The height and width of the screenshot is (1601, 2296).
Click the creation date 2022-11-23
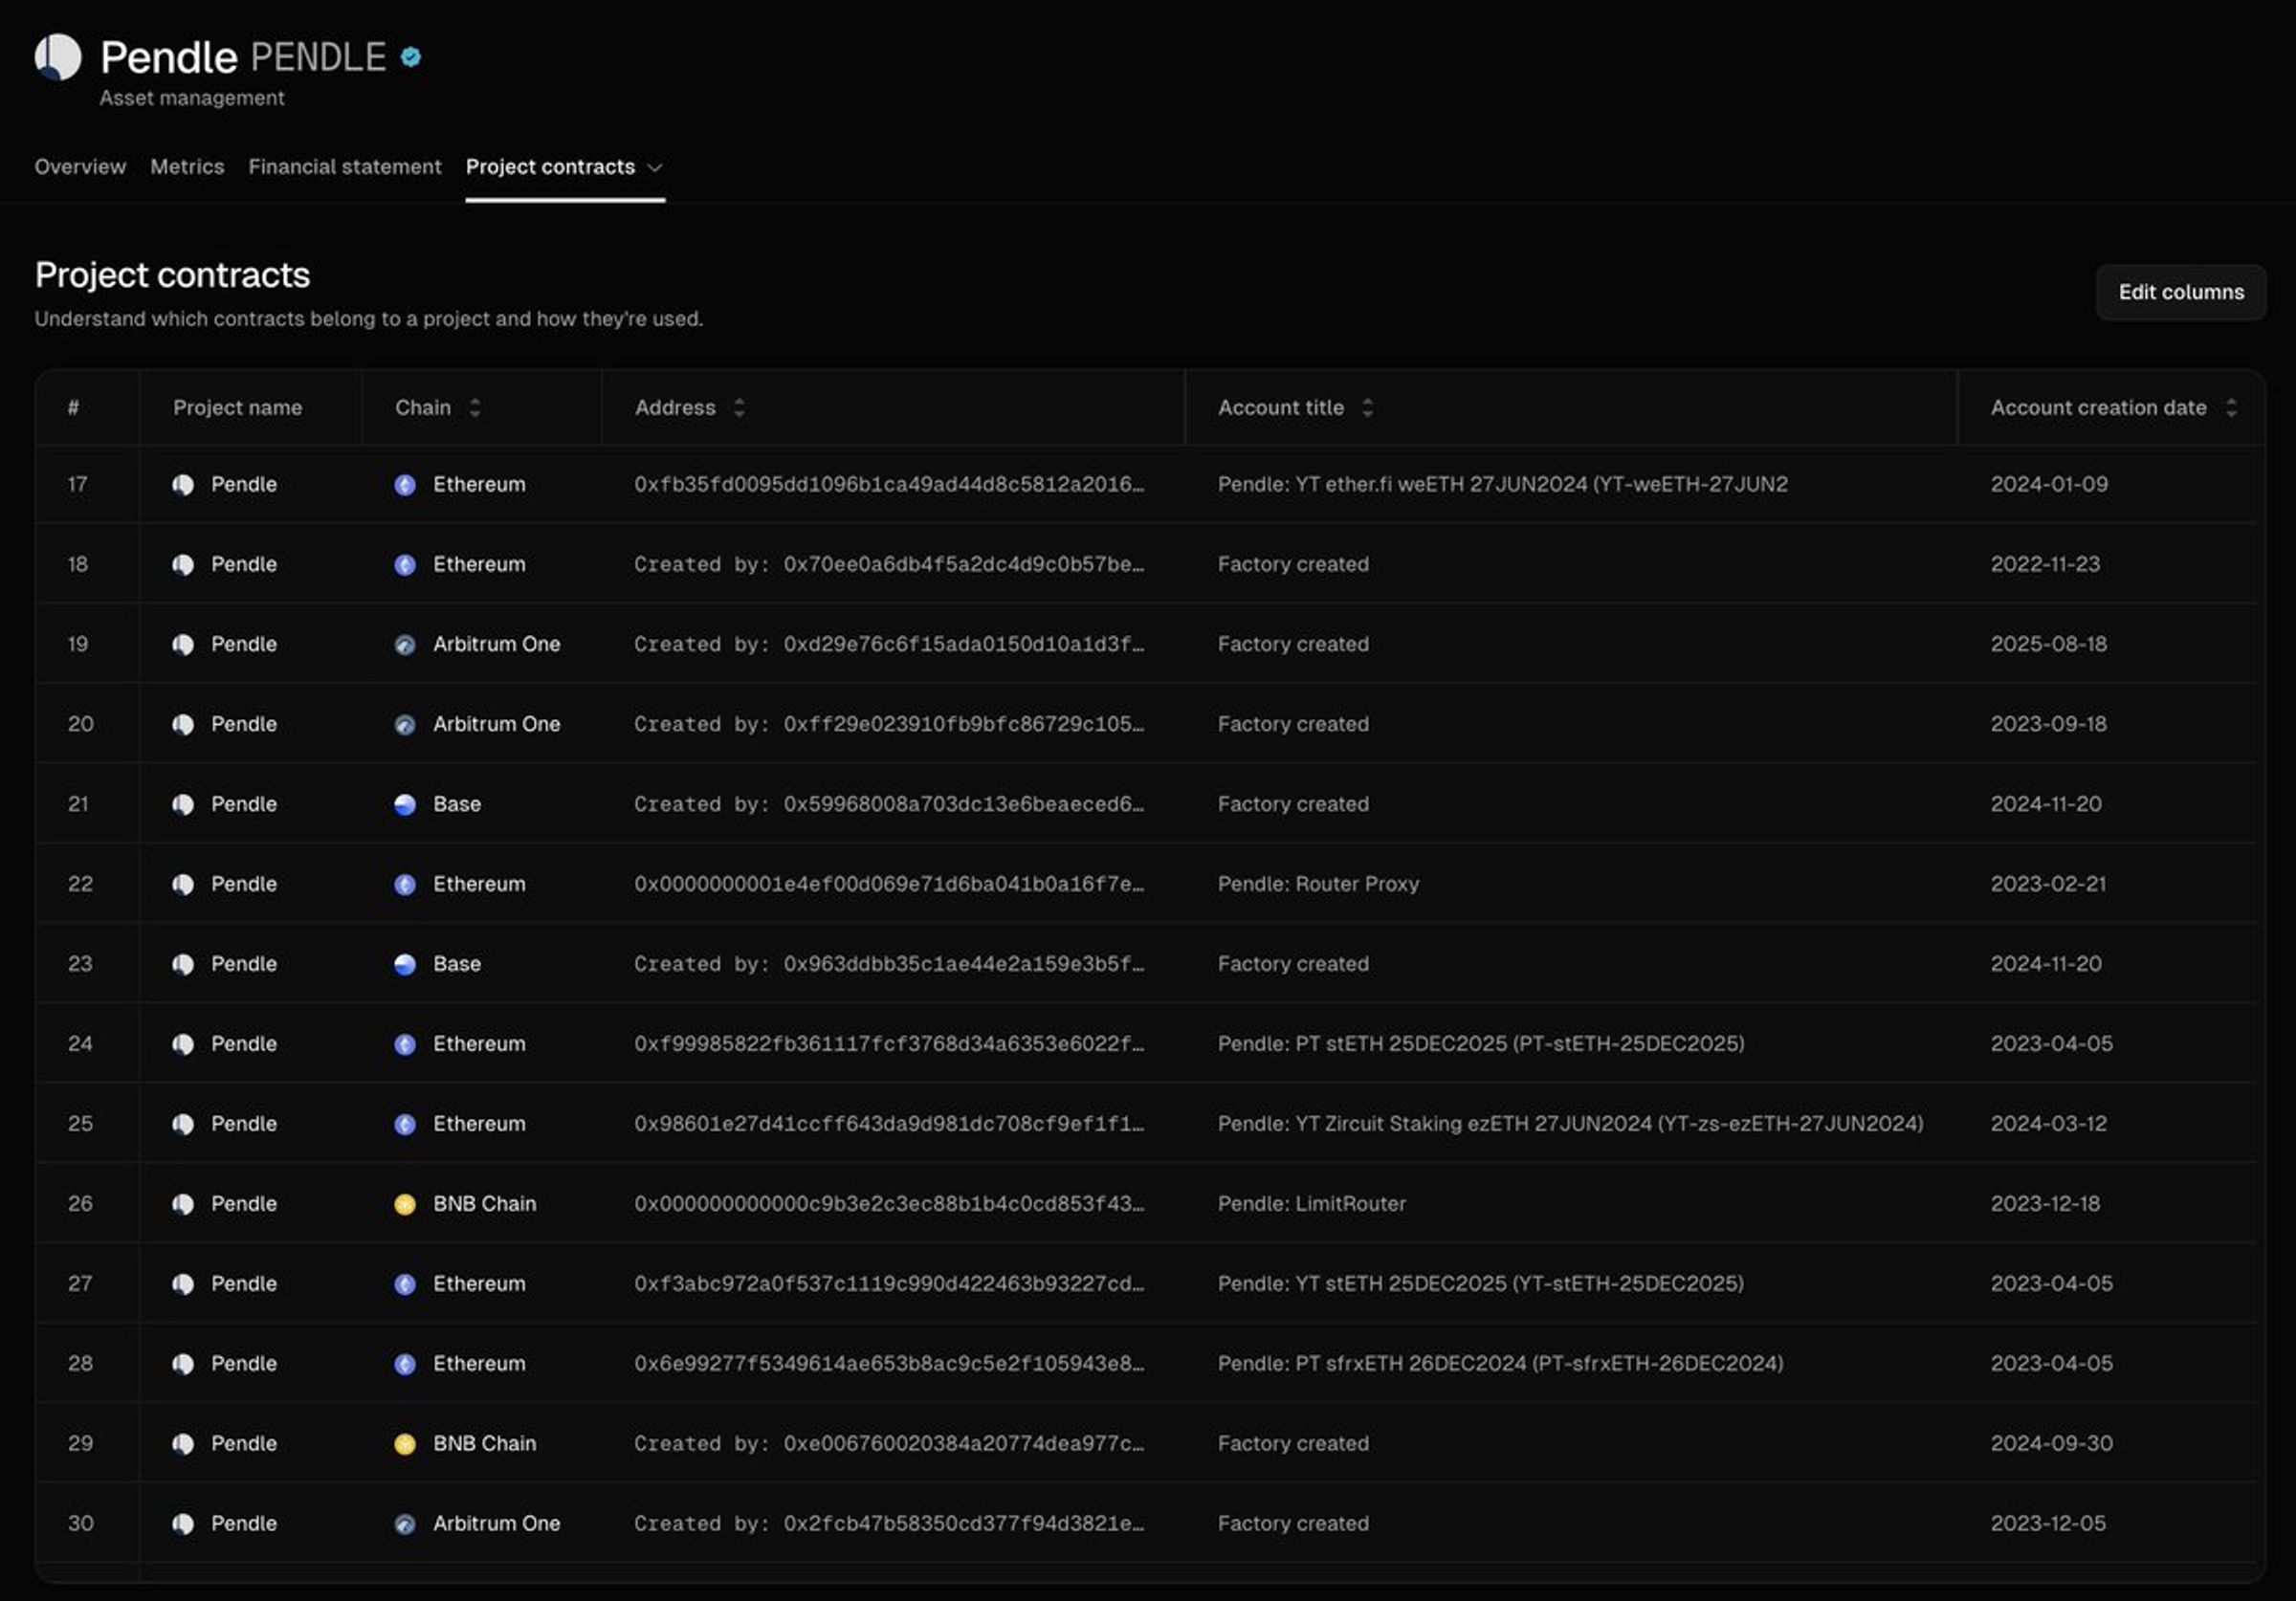point(2045,564)
